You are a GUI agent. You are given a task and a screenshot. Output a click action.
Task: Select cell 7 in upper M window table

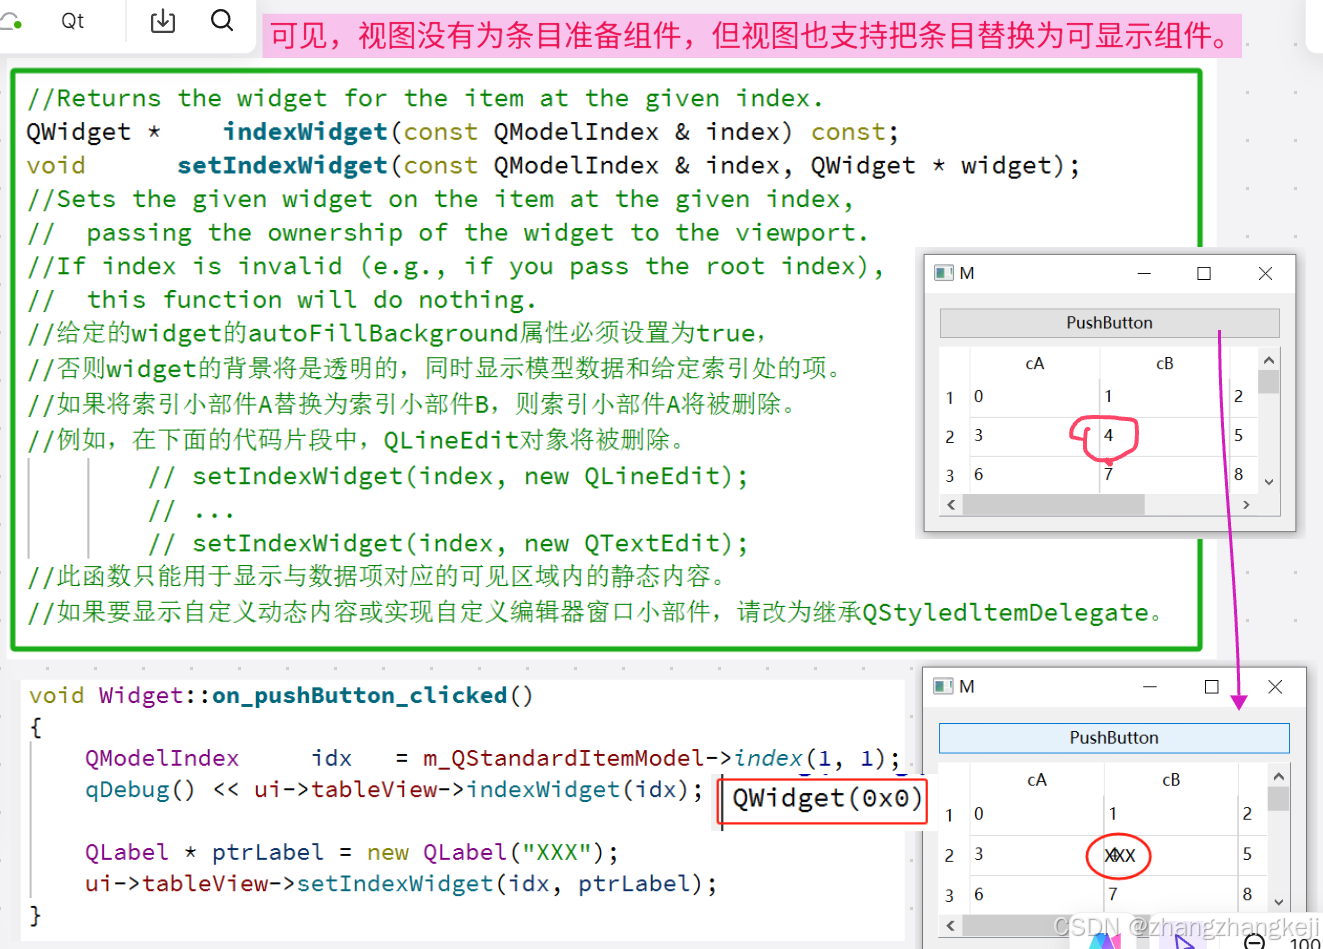1163,474
